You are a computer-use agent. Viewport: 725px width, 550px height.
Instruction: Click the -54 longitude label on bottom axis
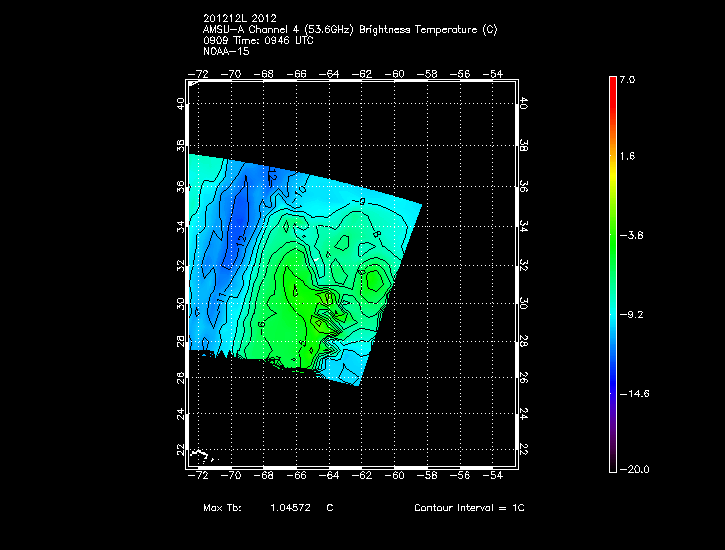pos(492,478)
